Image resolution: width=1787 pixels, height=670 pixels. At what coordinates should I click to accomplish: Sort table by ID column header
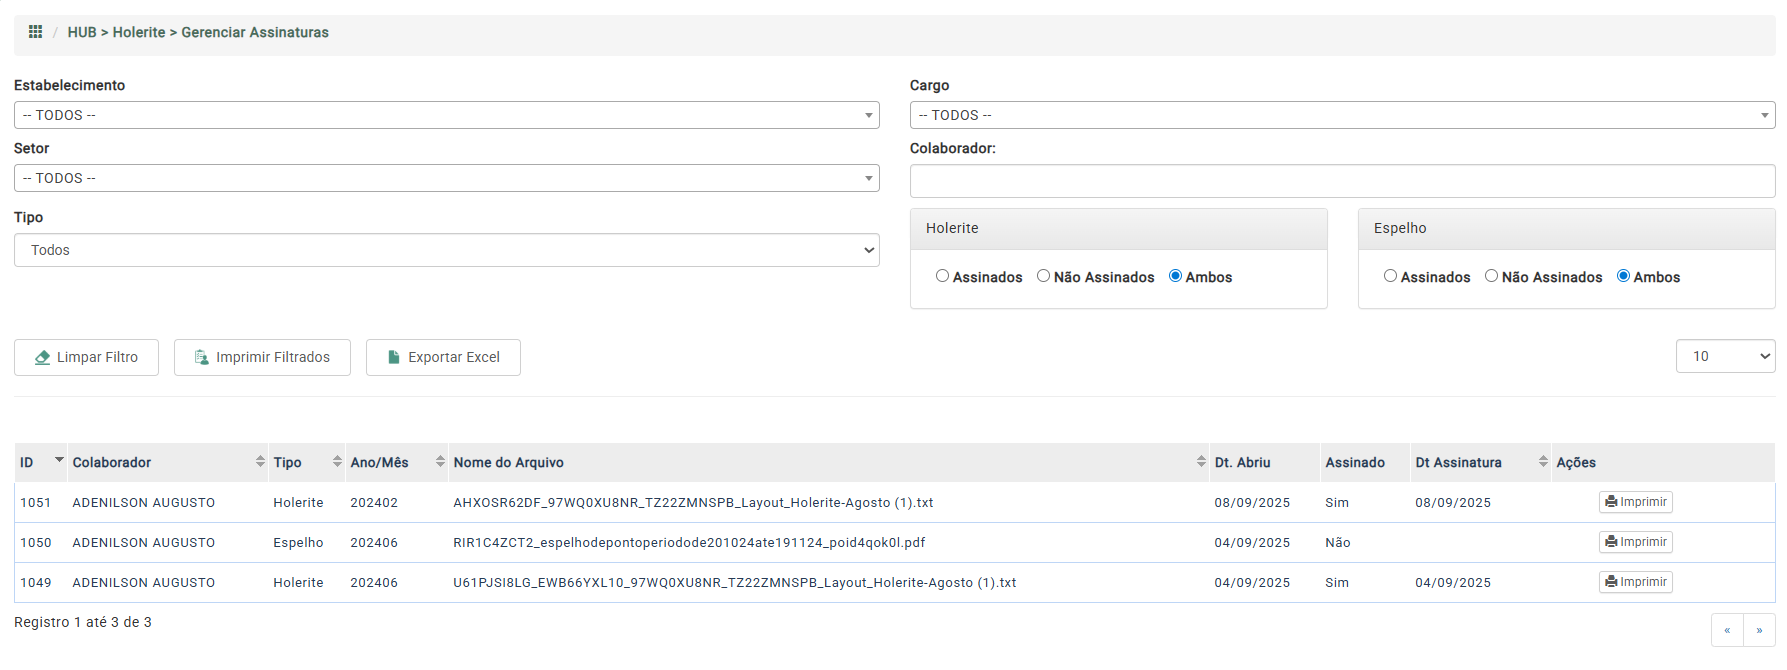40,462
